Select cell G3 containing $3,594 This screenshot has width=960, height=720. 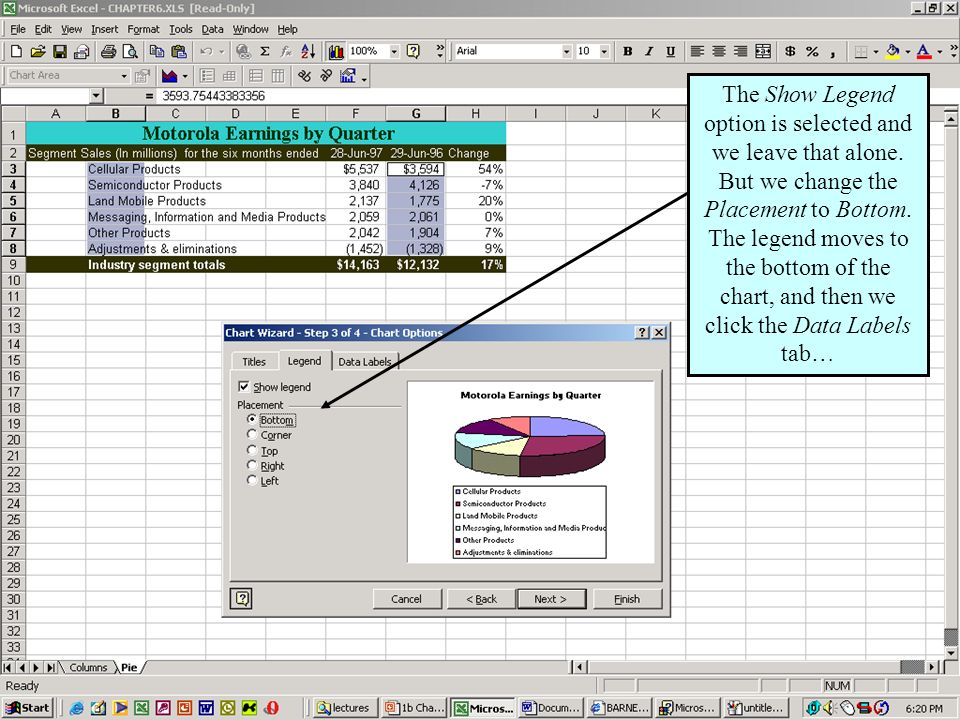click(x=416, y=169)
